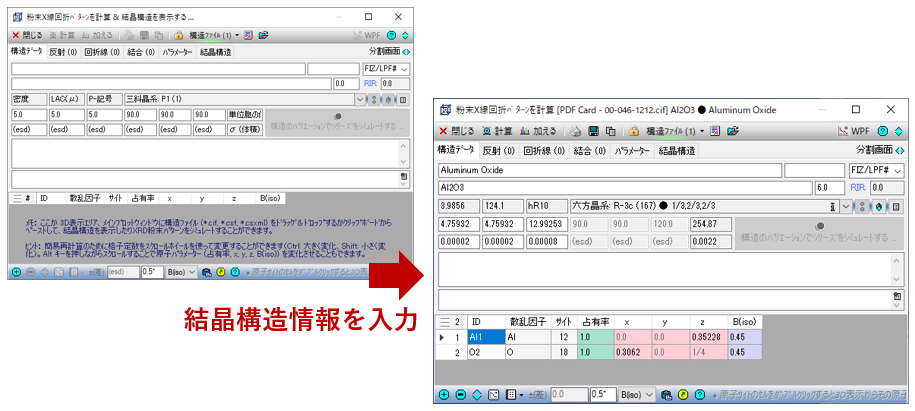Image resolution: width=915 pixels, height=411 pixels.
Task: Click 分割画面 arrows in Aluminum Oxide window
Action: [x=899, y=151]
